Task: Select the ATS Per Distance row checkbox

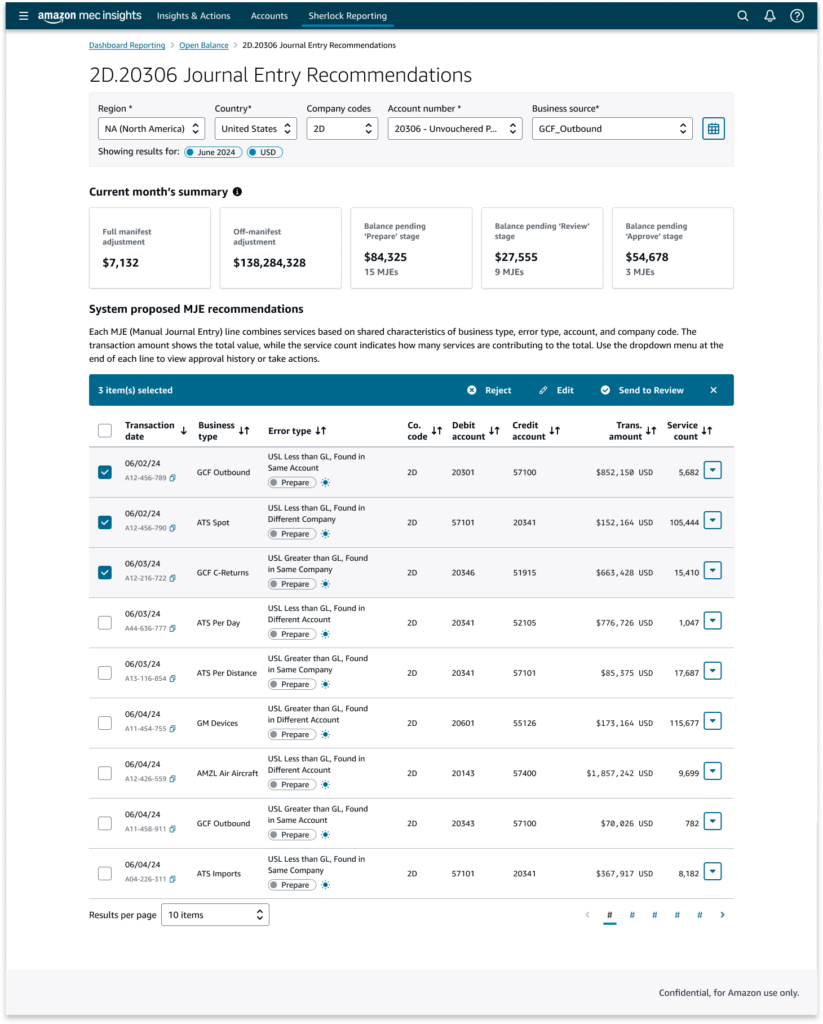Action: [x=105, y=673]
